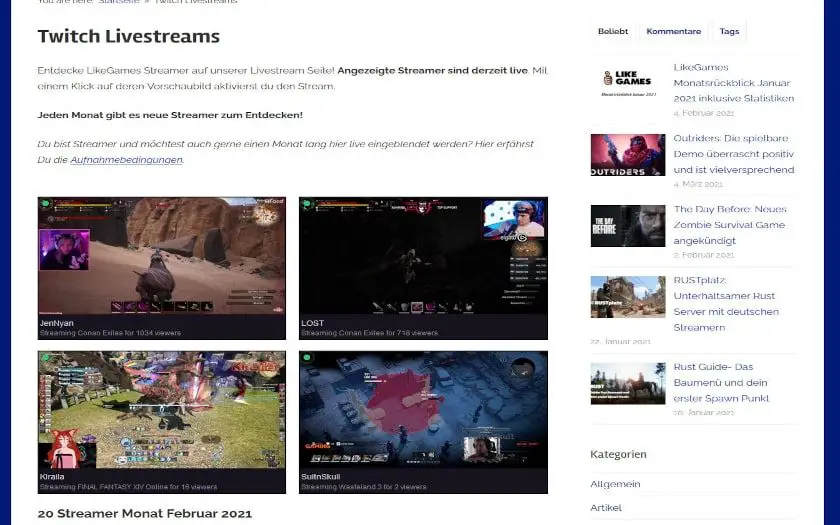840x525 pixels.
Task: Click the green live indicator on SultnSkull's stream
Action: tap(307, 358)
